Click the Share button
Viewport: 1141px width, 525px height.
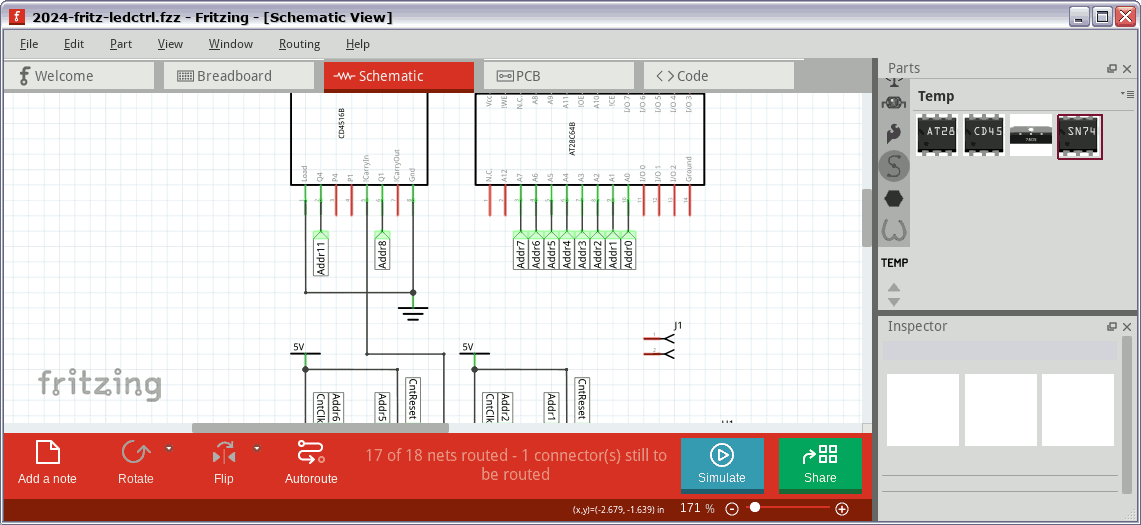(820, 465)
